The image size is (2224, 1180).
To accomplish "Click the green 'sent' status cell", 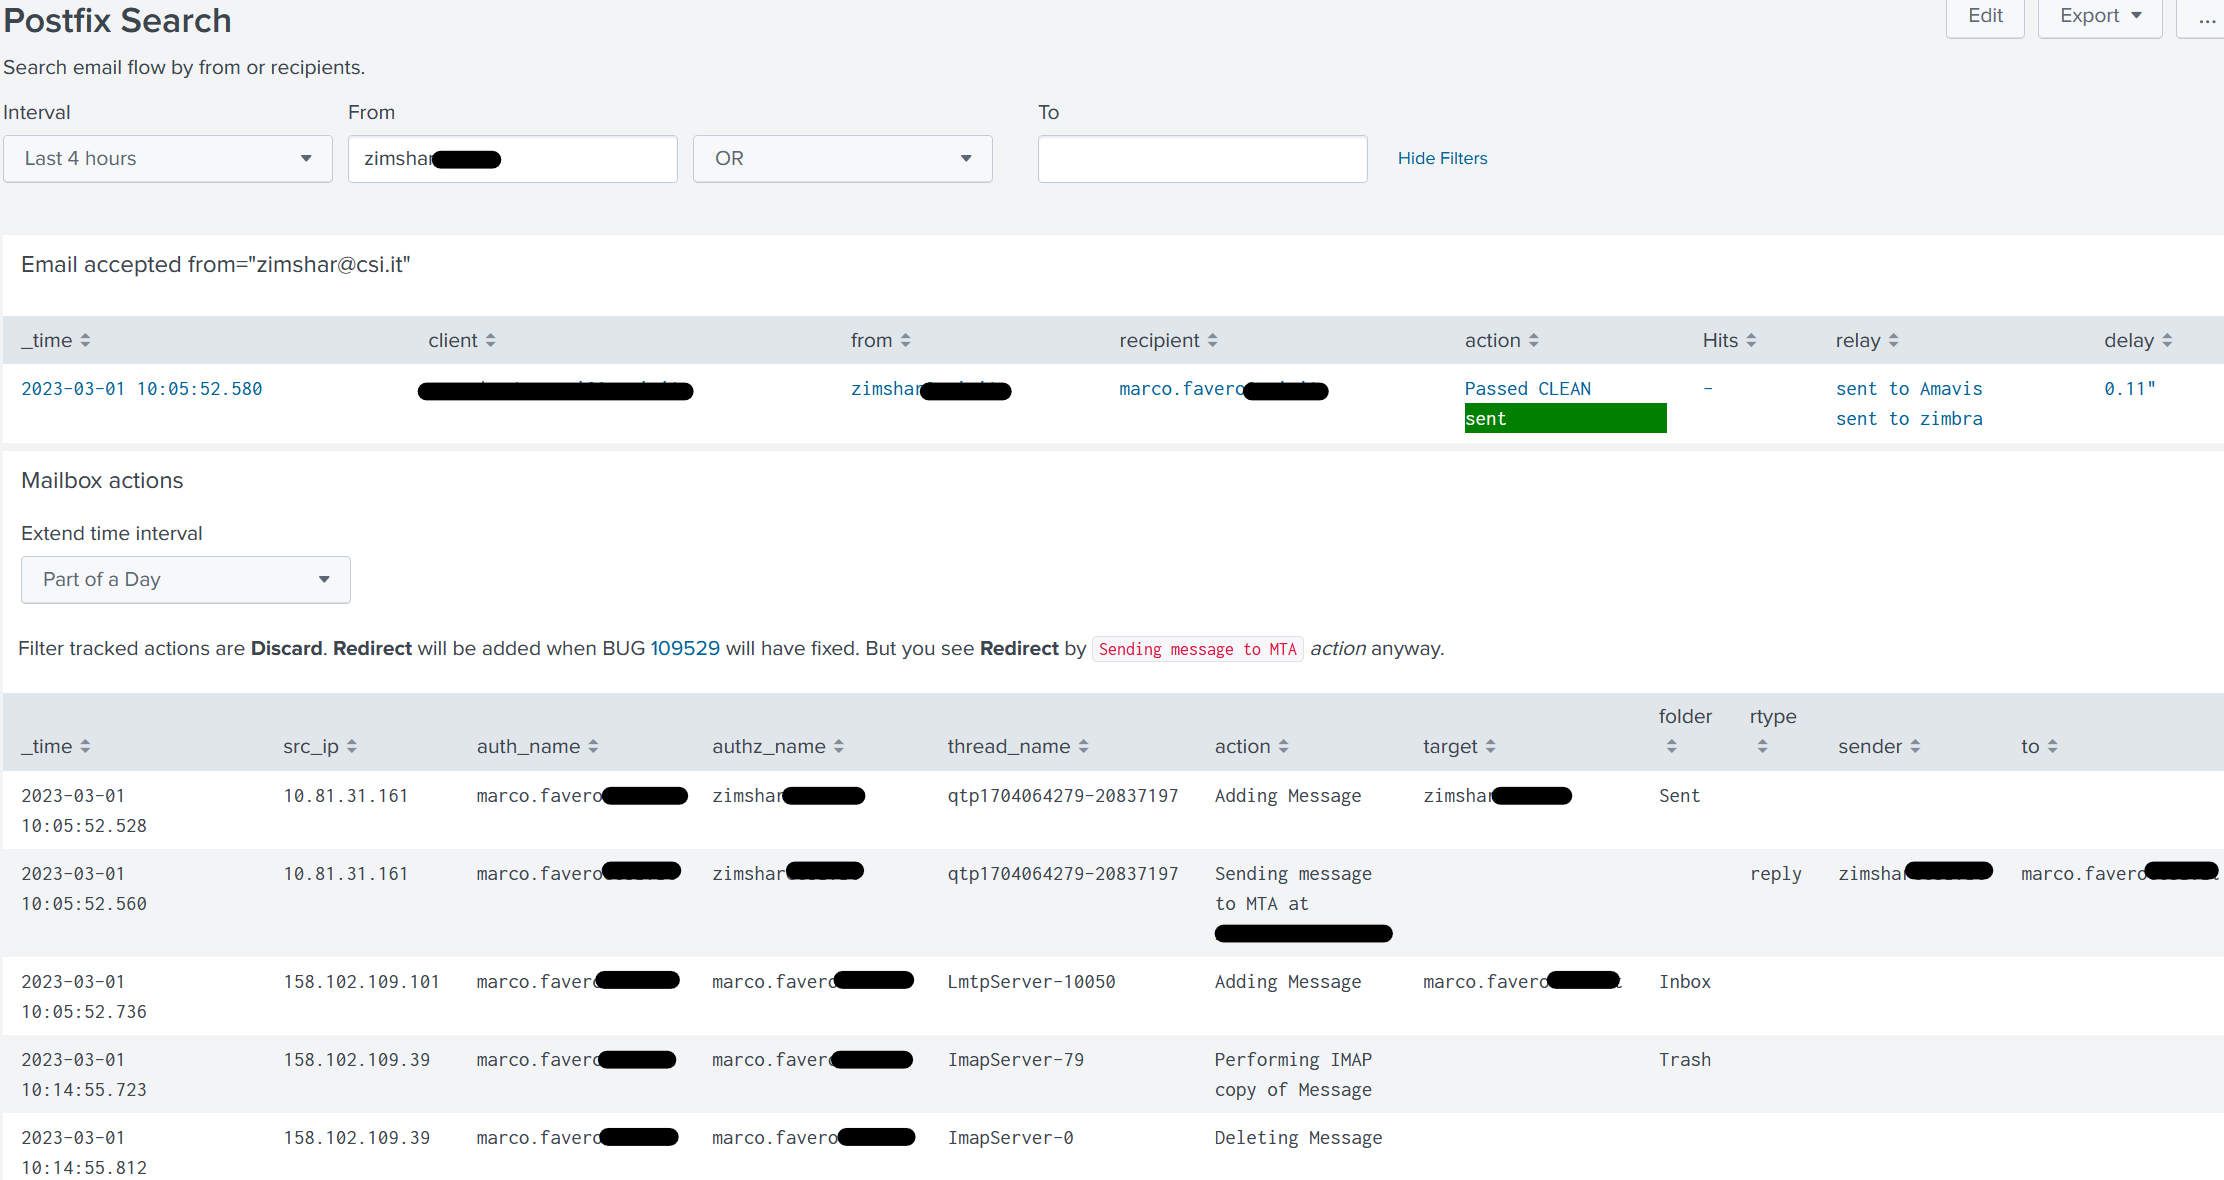I will coord(1565,418).
